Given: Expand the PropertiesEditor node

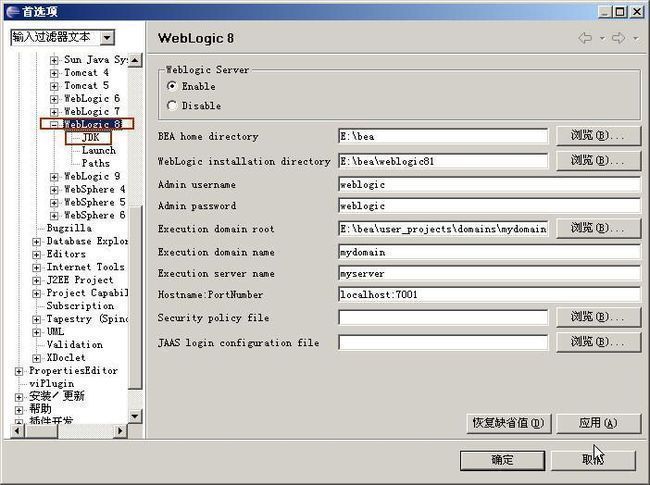Looking at the screenshot, I should point(19,371).
